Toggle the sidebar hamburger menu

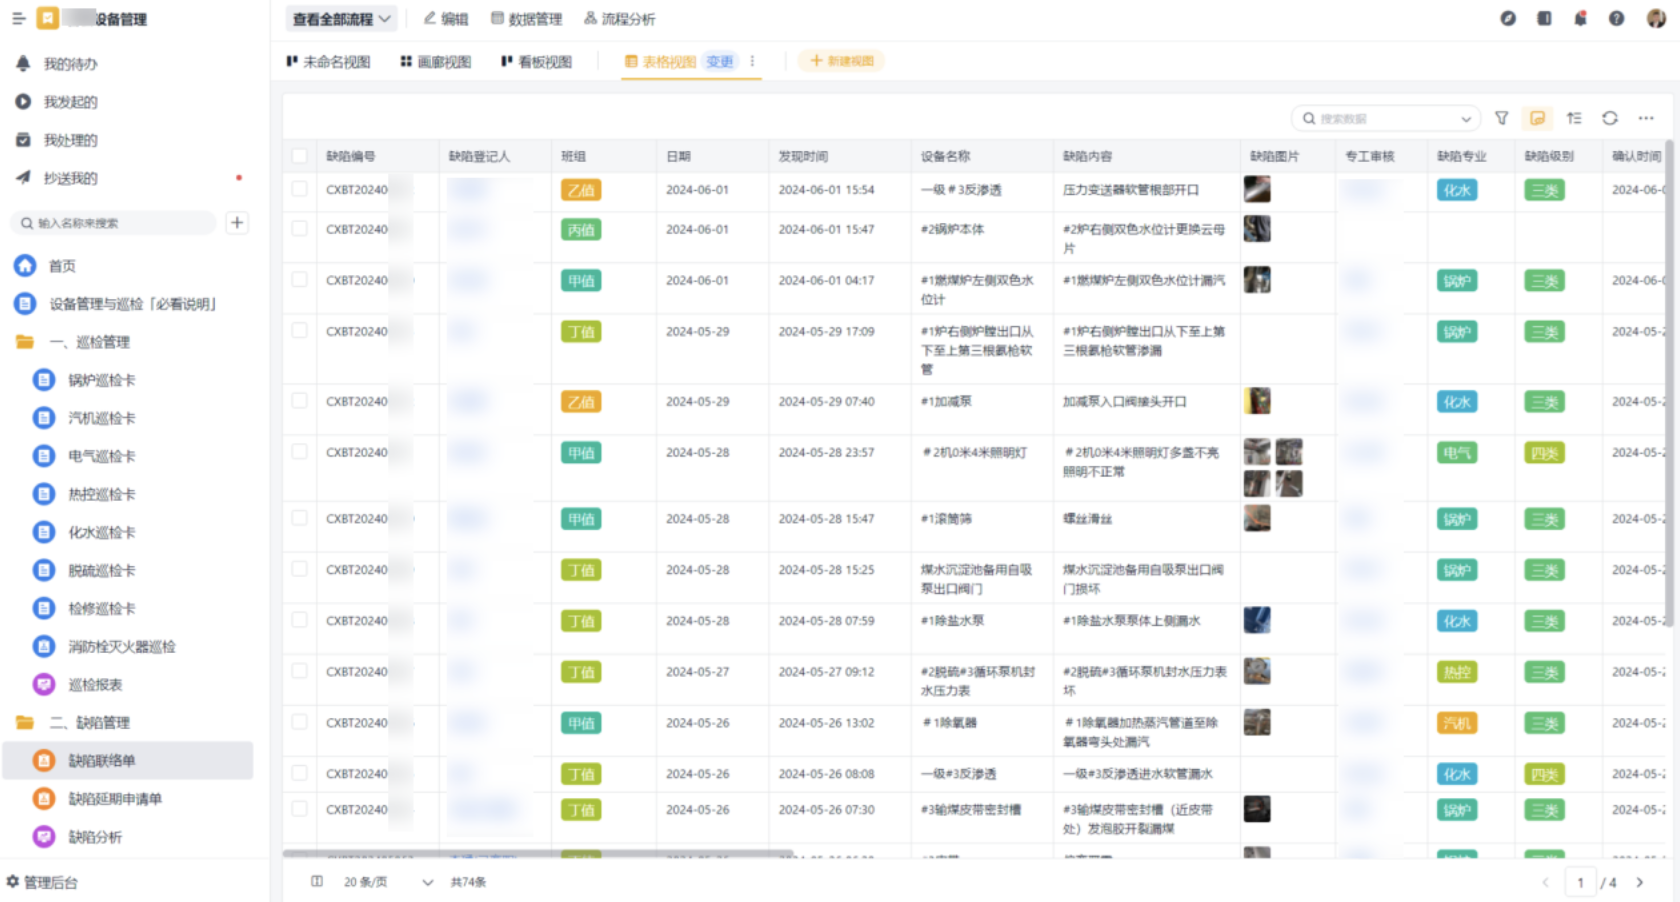(x=18, y=18)
